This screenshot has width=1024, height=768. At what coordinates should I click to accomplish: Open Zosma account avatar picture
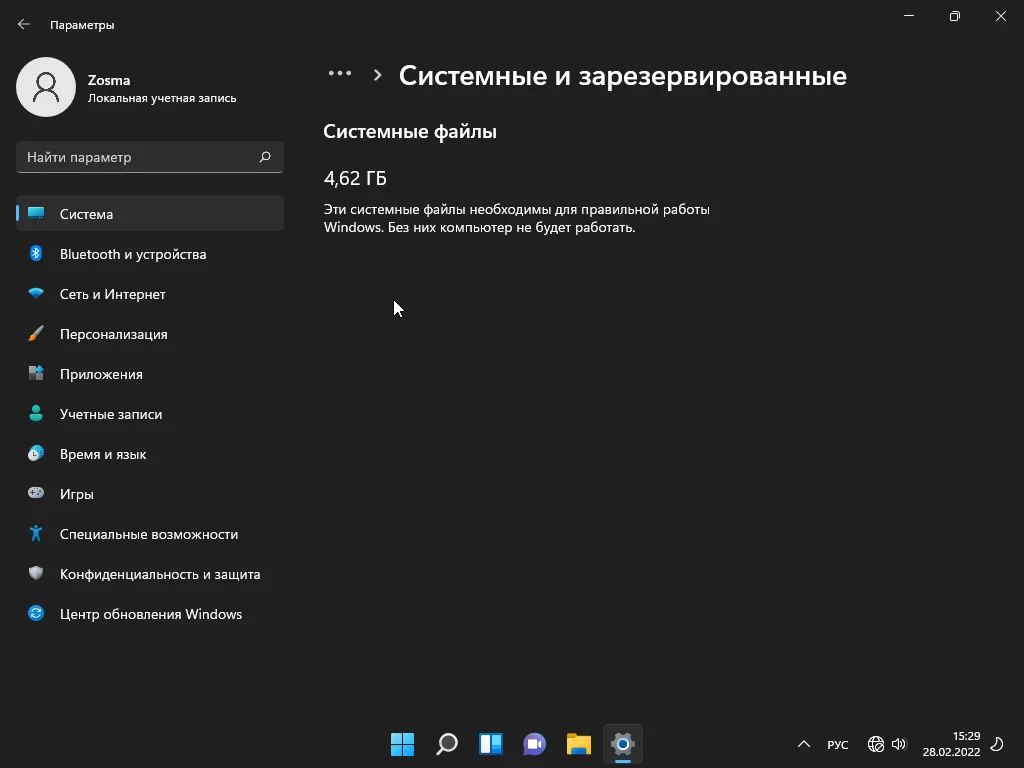pos(46,87)
